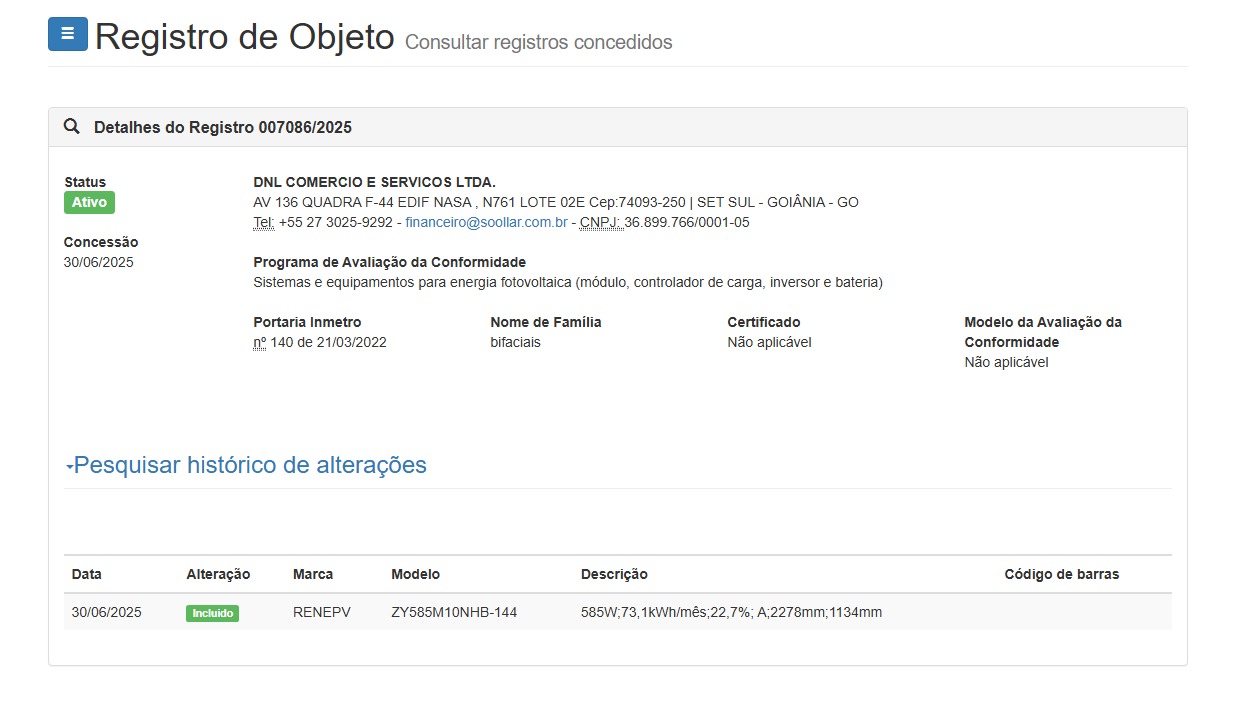Expand Pesquisar histórico de alterações
This screenshot has width=1260, height=701.
(x=250, y=465)
